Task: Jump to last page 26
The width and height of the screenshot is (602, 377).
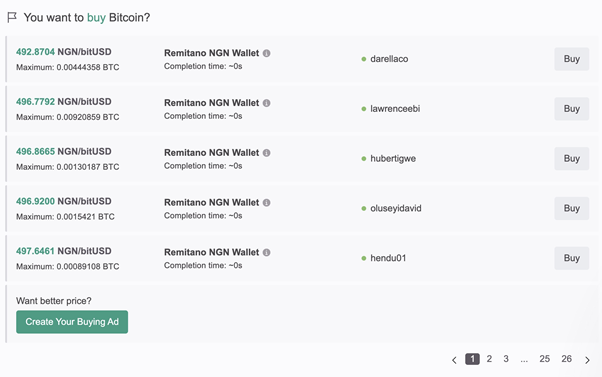Action: [566, 359]
